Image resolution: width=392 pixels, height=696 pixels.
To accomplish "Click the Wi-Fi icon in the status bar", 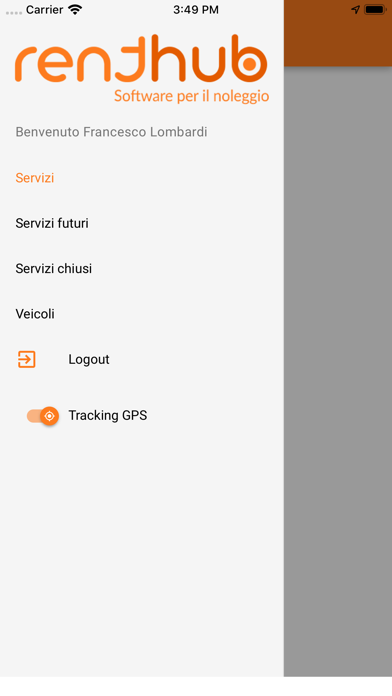I will [x=75, y=10].
